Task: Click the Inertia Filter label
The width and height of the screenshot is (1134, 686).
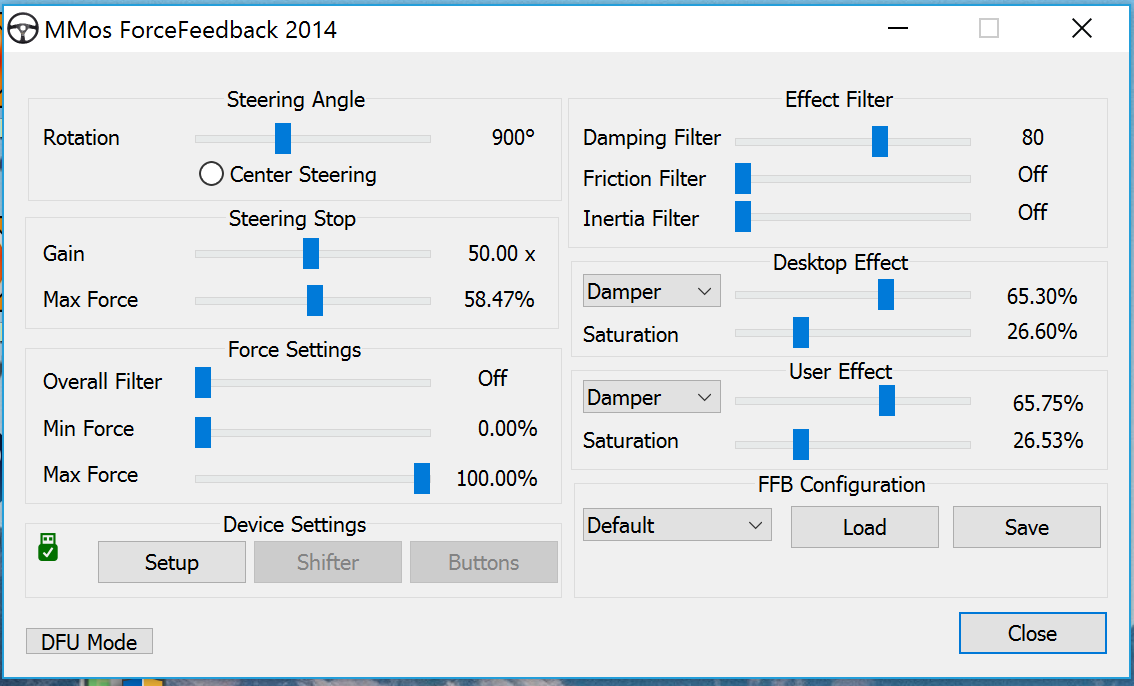Action: (x=641, y=218)
